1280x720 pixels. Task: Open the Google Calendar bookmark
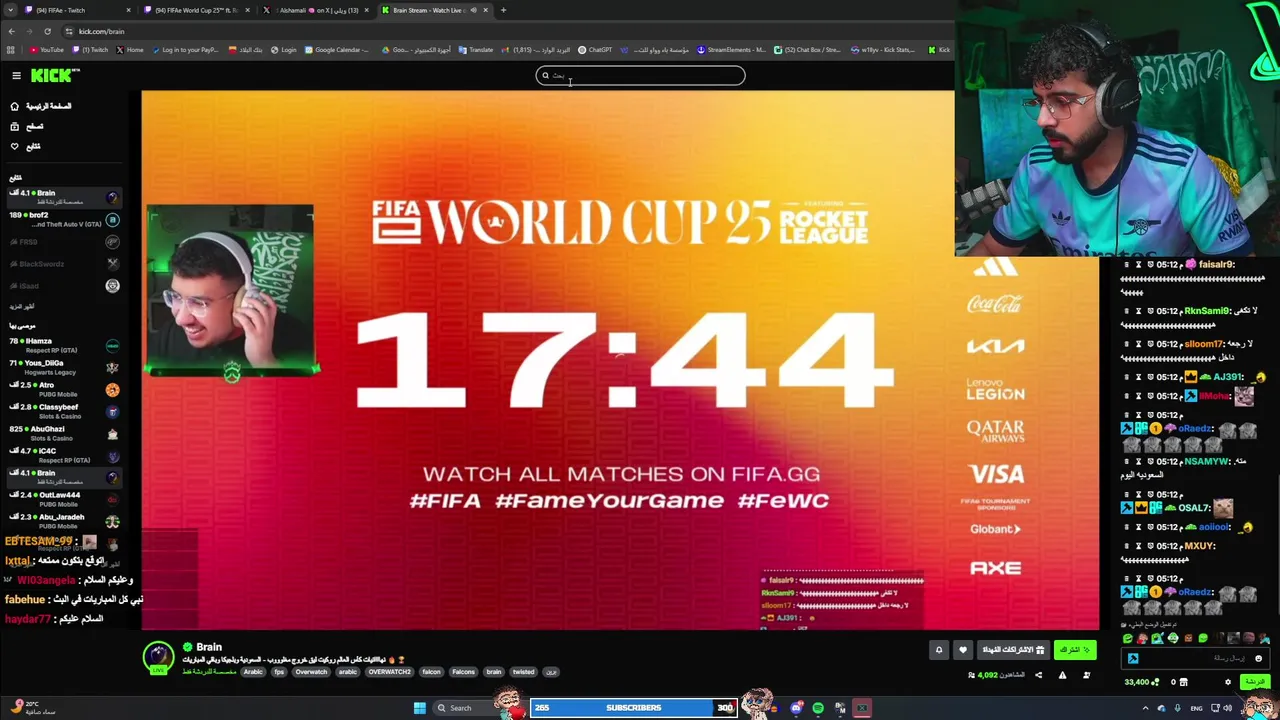click(337, 50)
